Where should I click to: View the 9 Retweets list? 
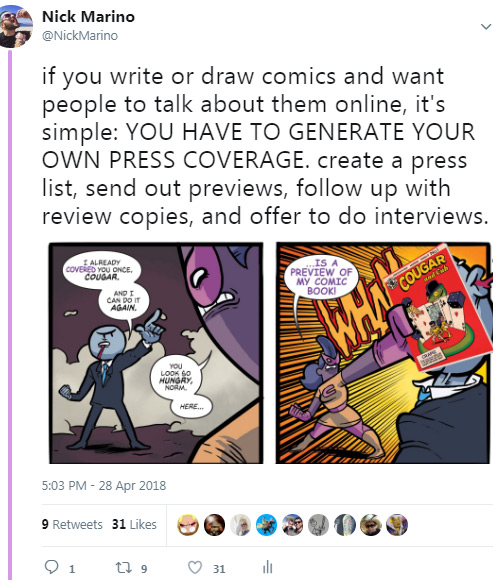72,524
